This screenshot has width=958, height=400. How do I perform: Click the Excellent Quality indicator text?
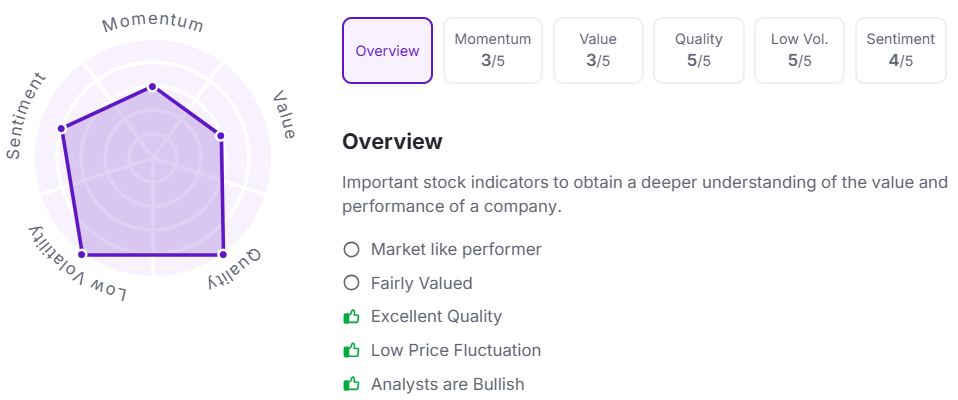(436, 316)
